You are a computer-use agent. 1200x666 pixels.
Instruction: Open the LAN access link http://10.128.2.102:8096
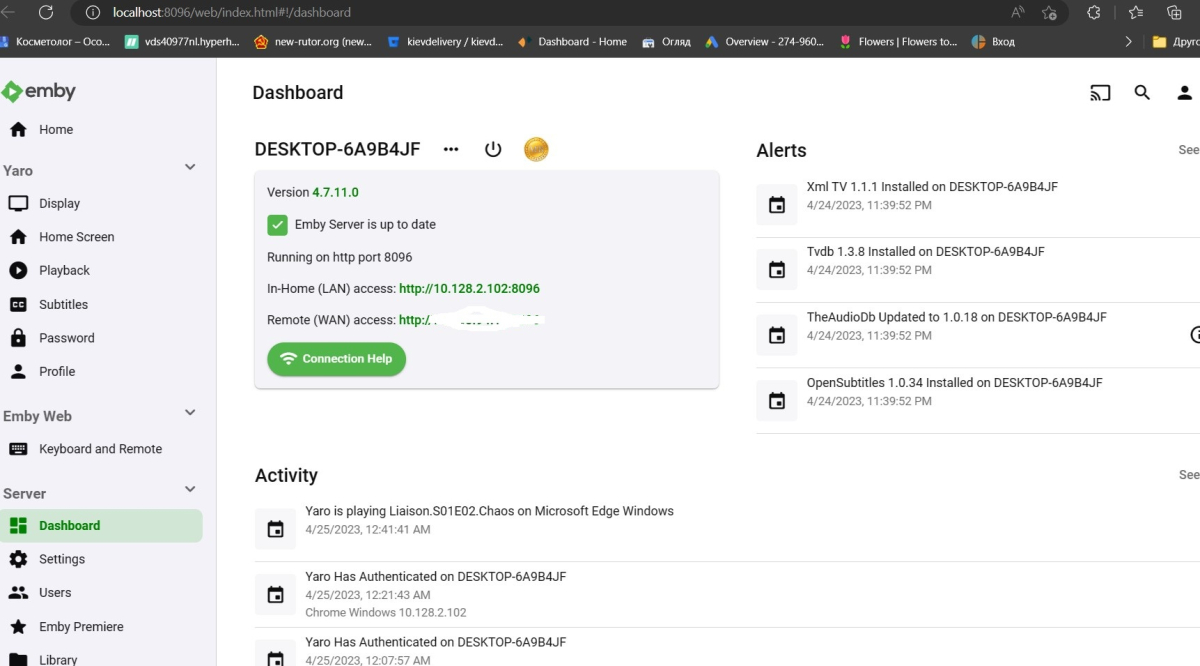(469, 288)
